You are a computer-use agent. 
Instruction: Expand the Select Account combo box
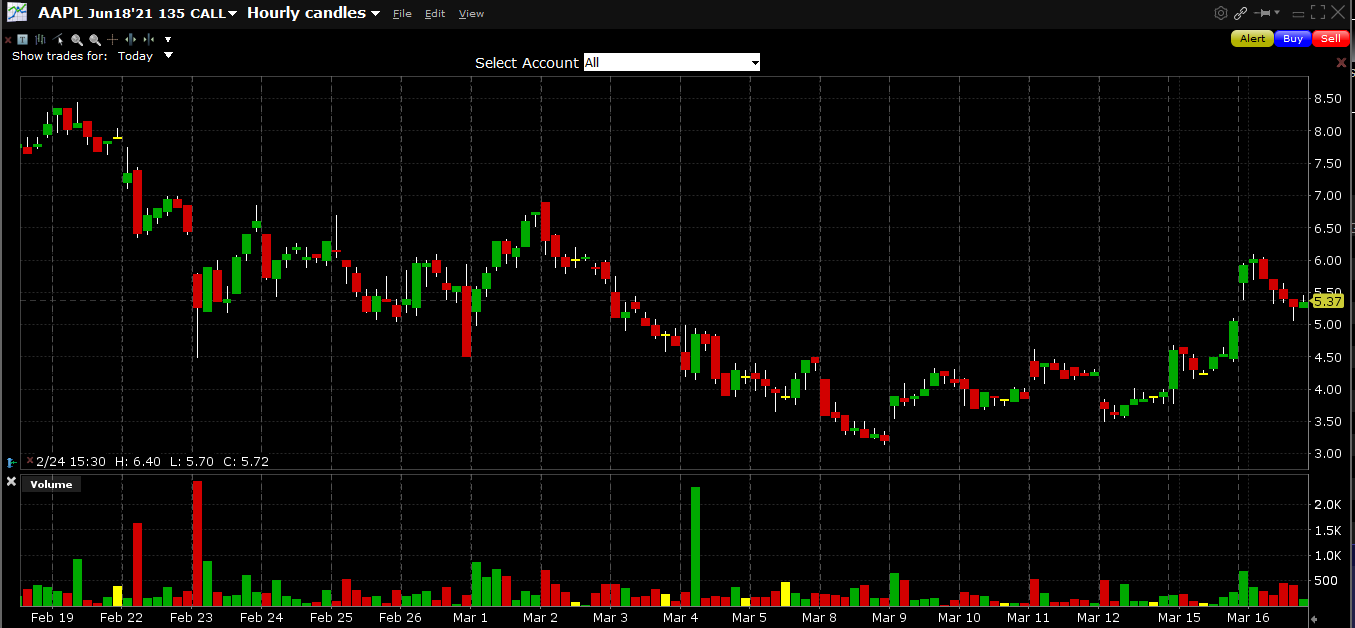pos(671,63)
